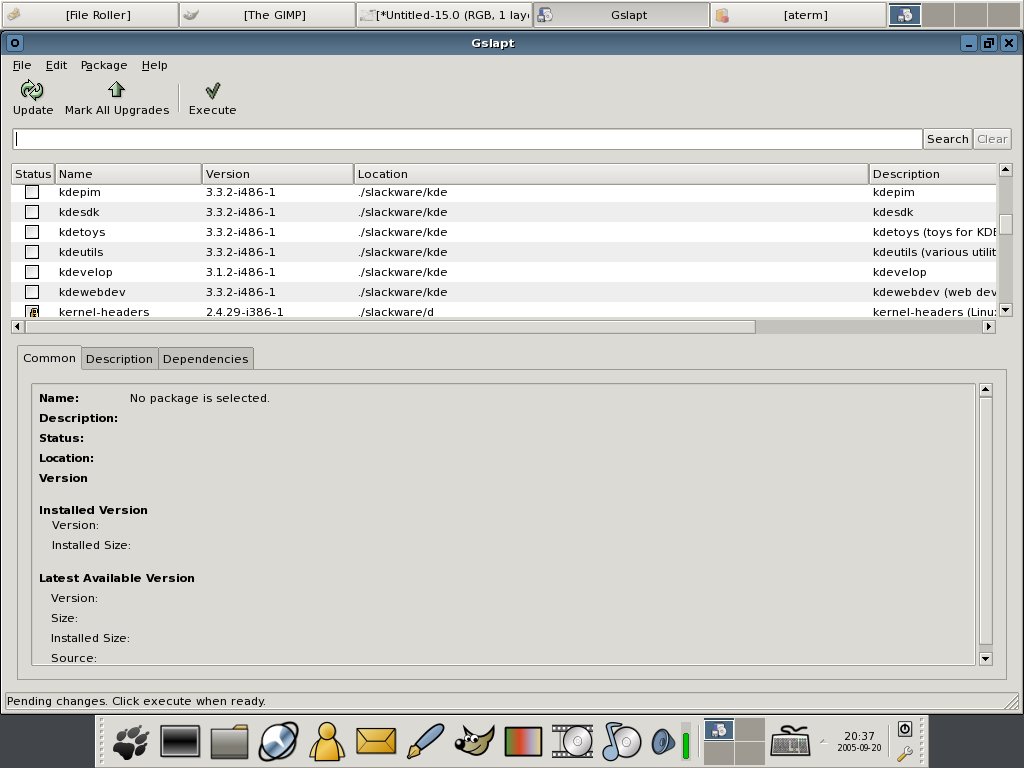Switch to The GIMP taskbar window
This screenshot has height=768, width=1024.
[x=267, y=15]
